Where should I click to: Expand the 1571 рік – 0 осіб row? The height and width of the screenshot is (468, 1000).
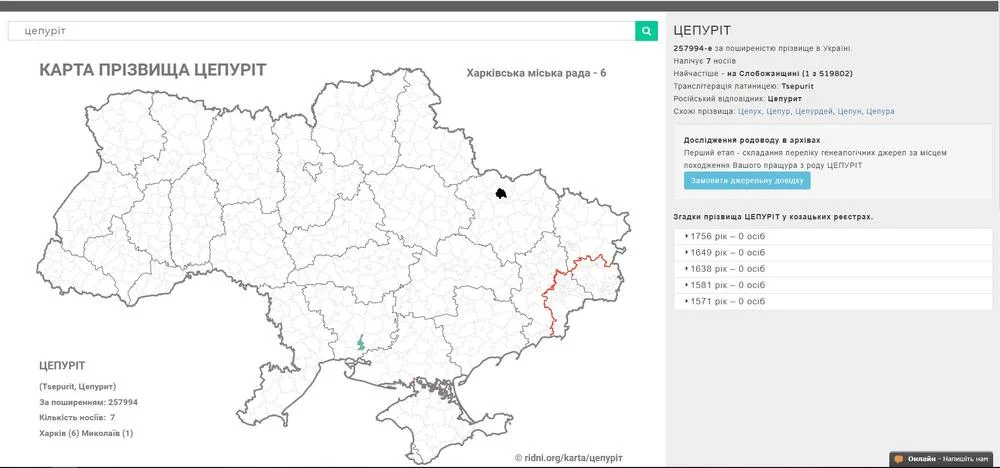833,302
